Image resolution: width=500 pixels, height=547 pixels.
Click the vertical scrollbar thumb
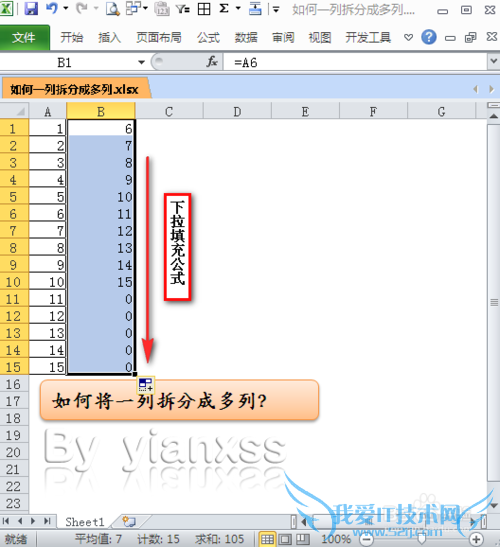coord(493,302)
